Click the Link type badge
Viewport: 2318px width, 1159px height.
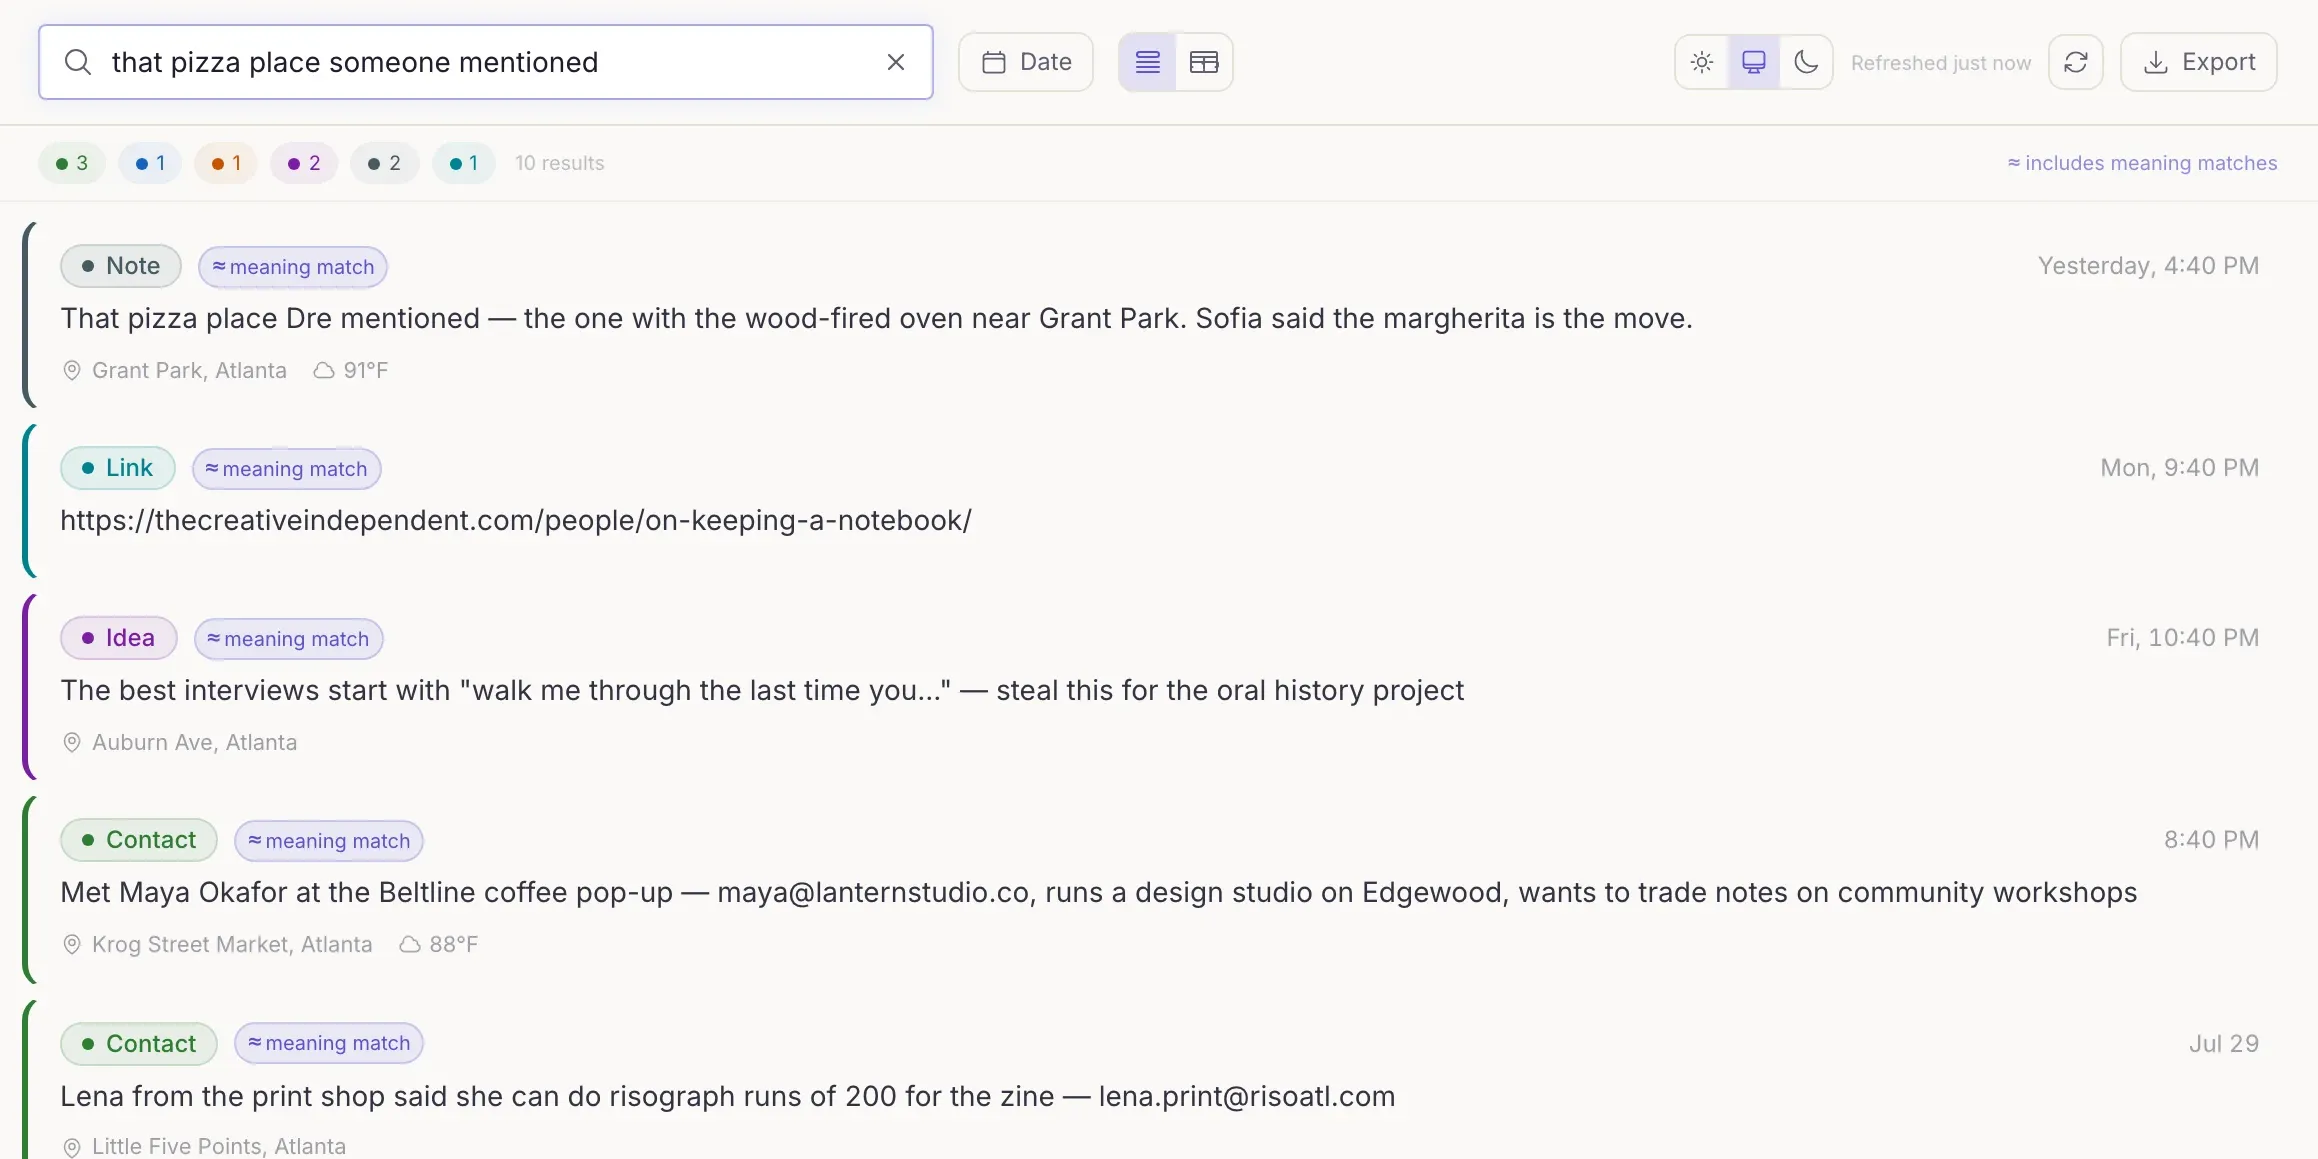(118, 468)
